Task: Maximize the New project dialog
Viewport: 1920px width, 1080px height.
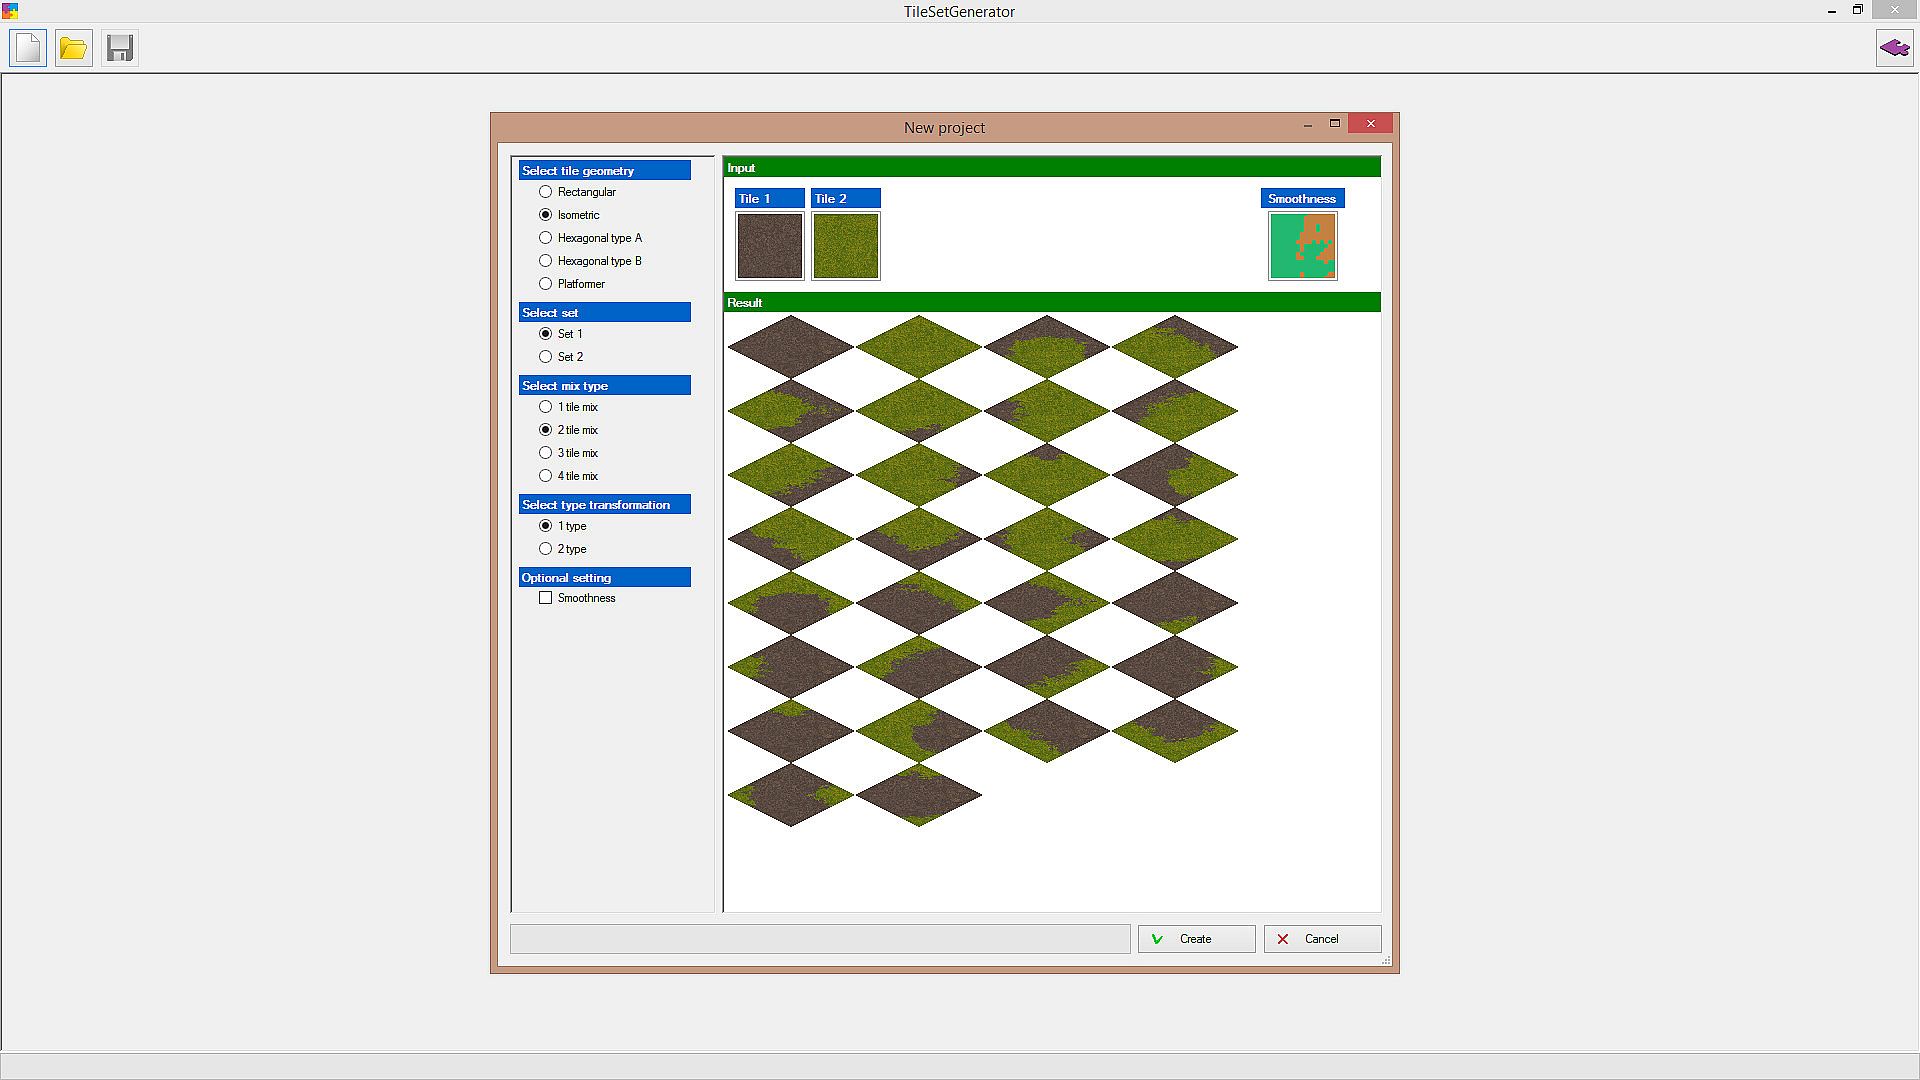Action: click(x=1334, y=123)
